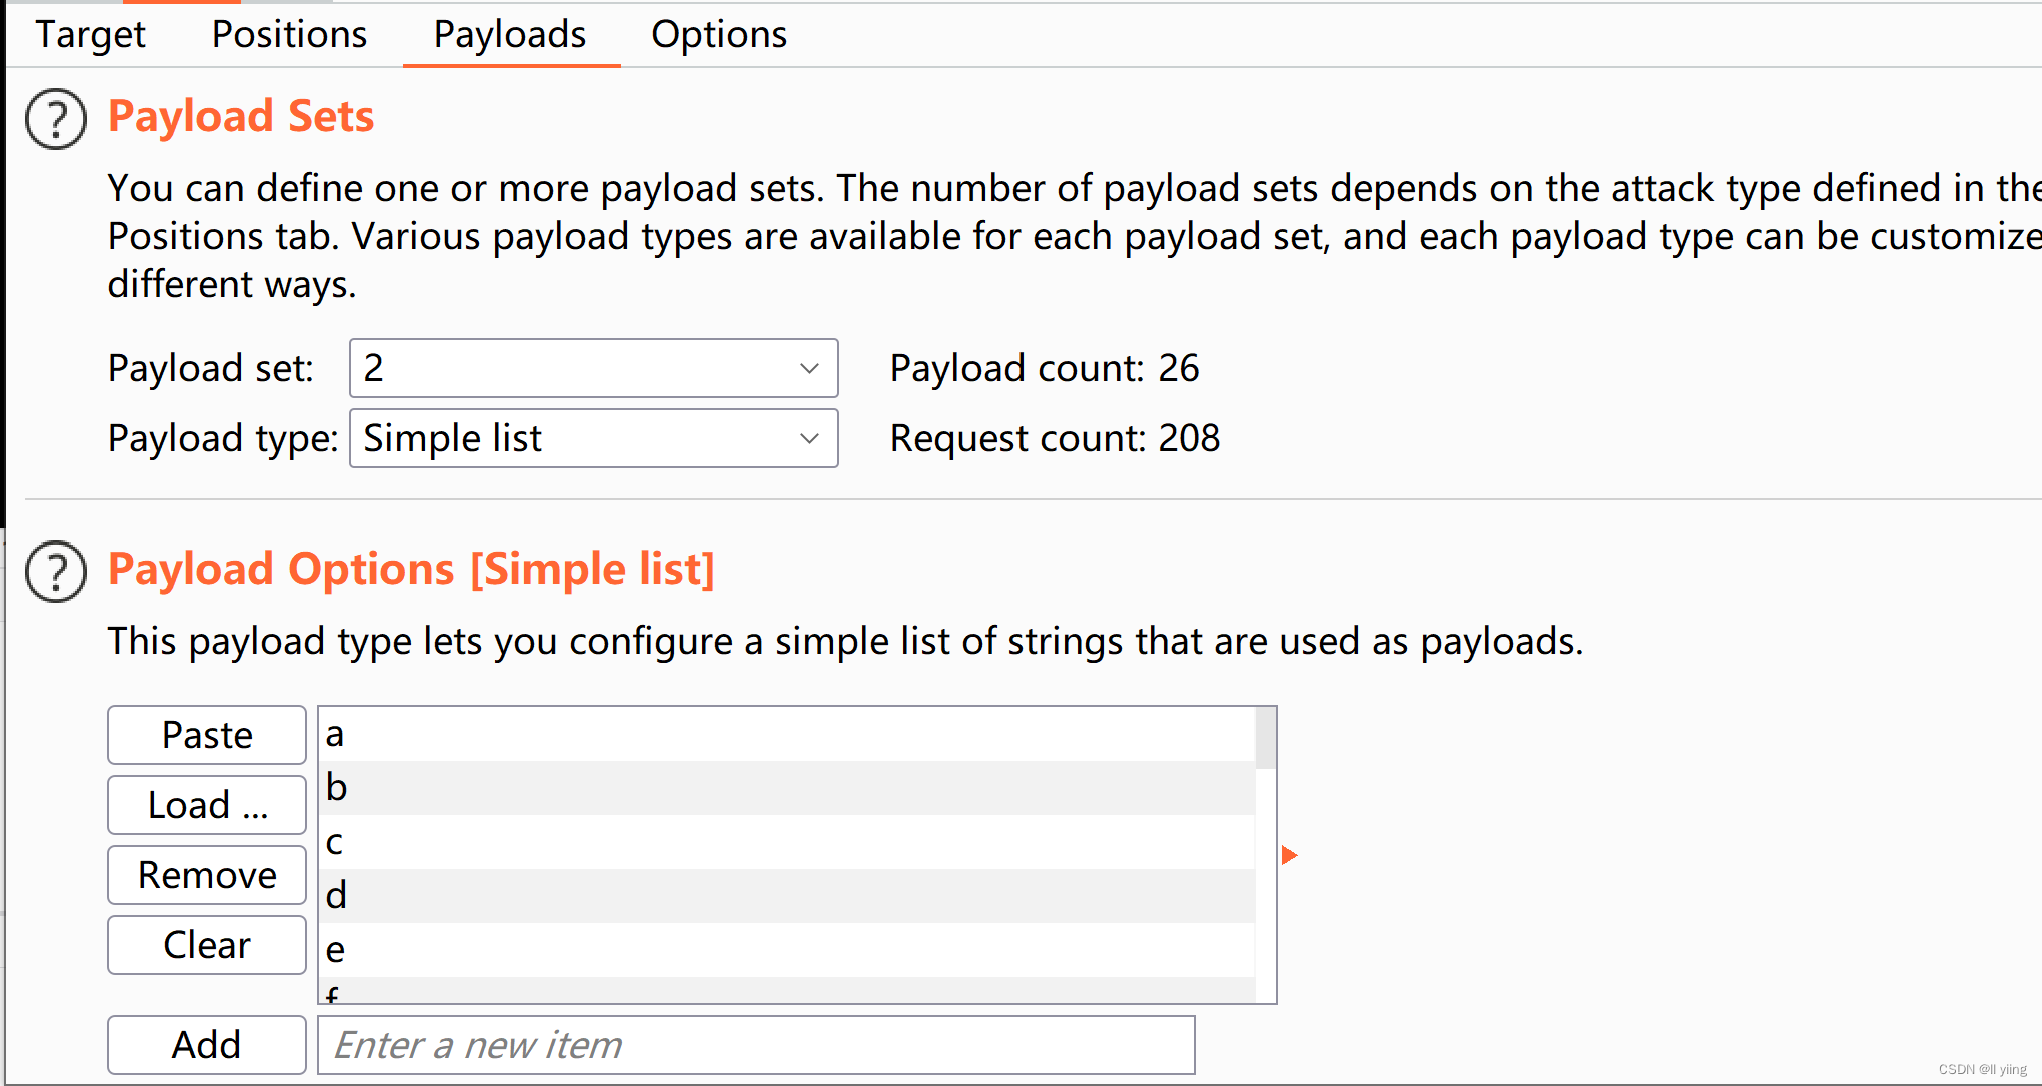The width and height of the screenshot is (2042, 1086).
Task: Click the payload list scrollbar thumb
Action: (1266, 738)
